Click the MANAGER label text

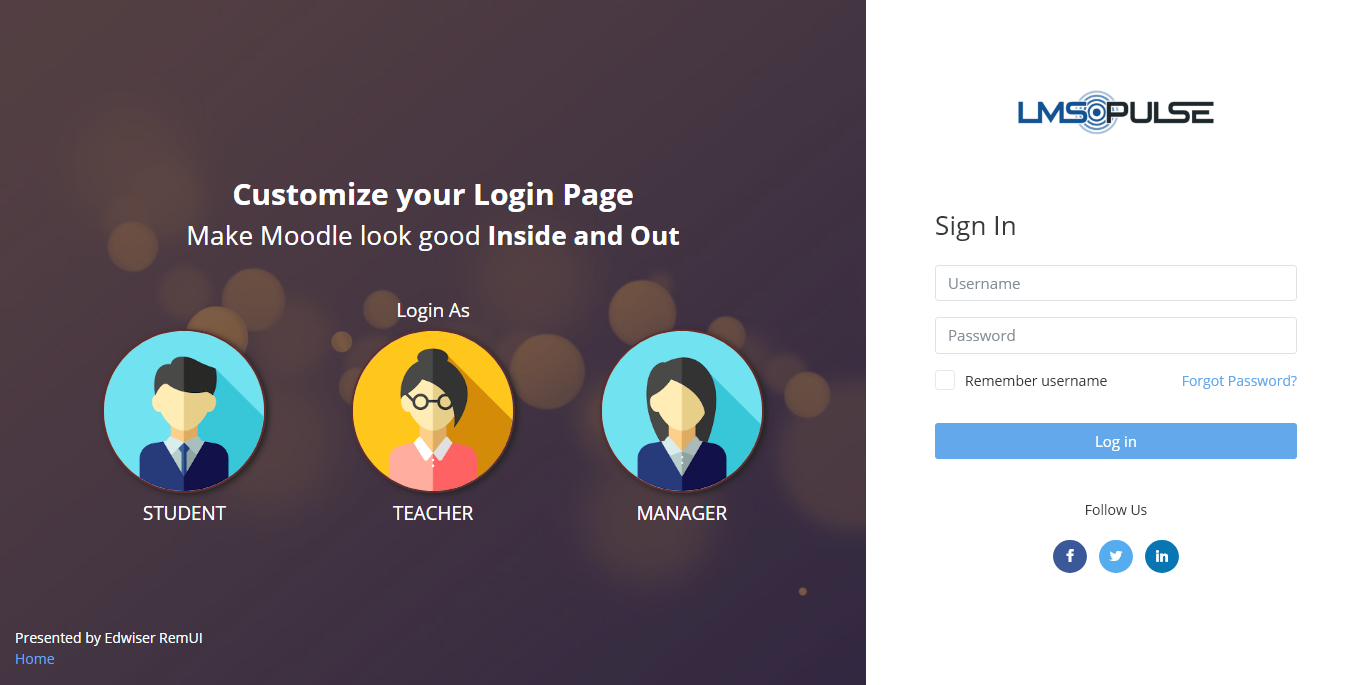tap(682, 513)
